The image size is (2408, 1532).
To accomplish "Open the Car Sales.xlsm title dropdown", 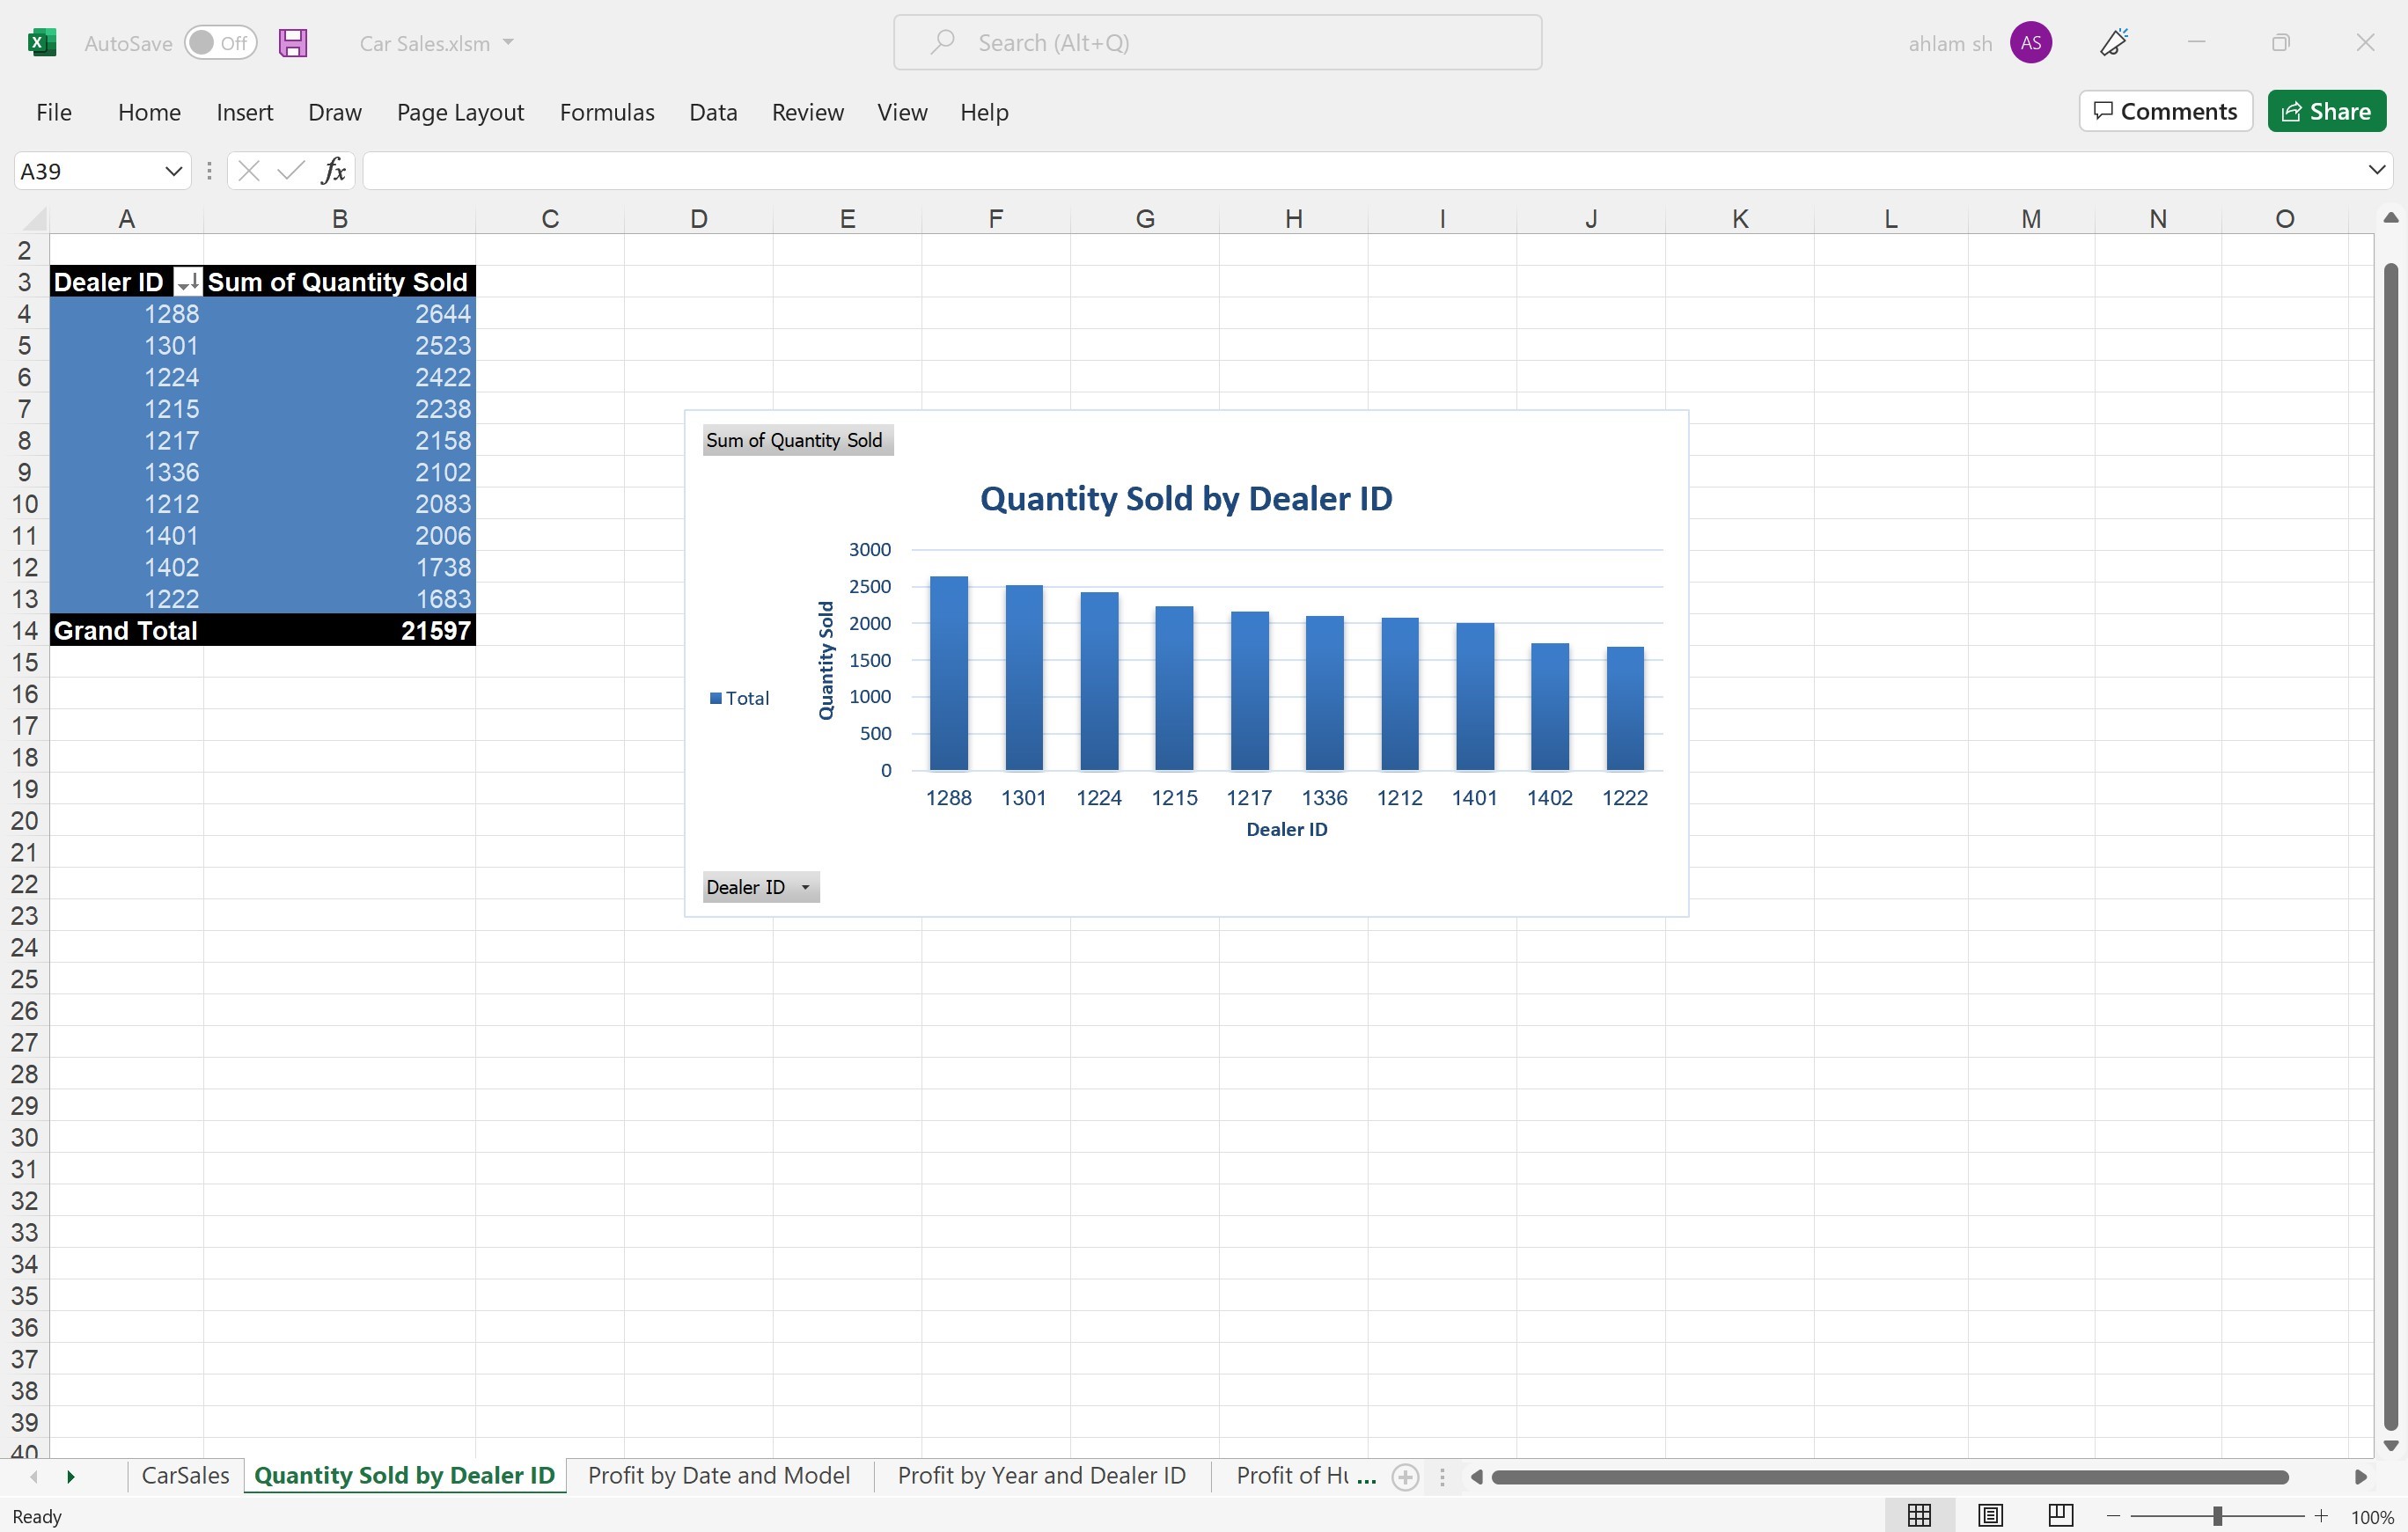I will (510, 43).
